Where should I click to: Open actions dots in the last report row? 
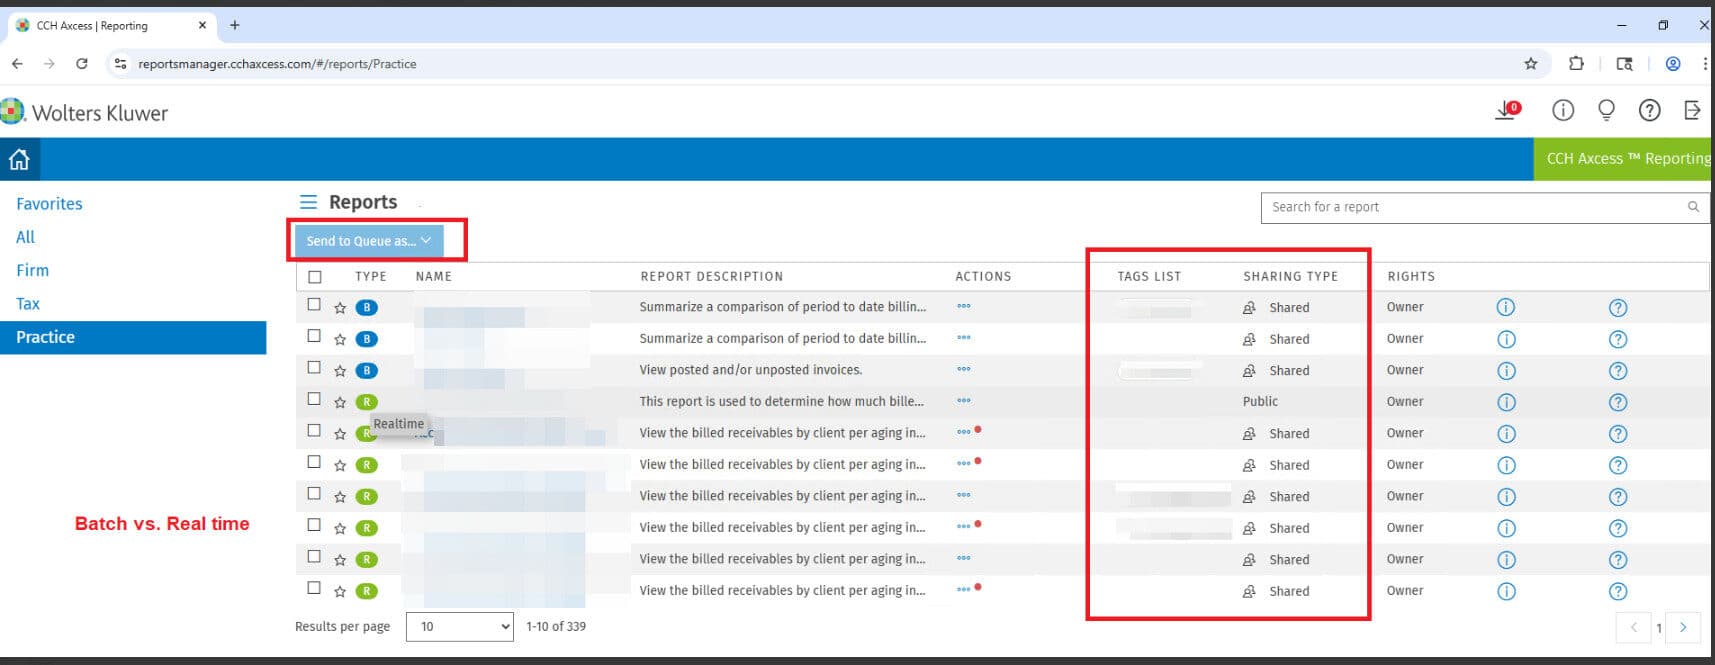(x=963, y=590)
